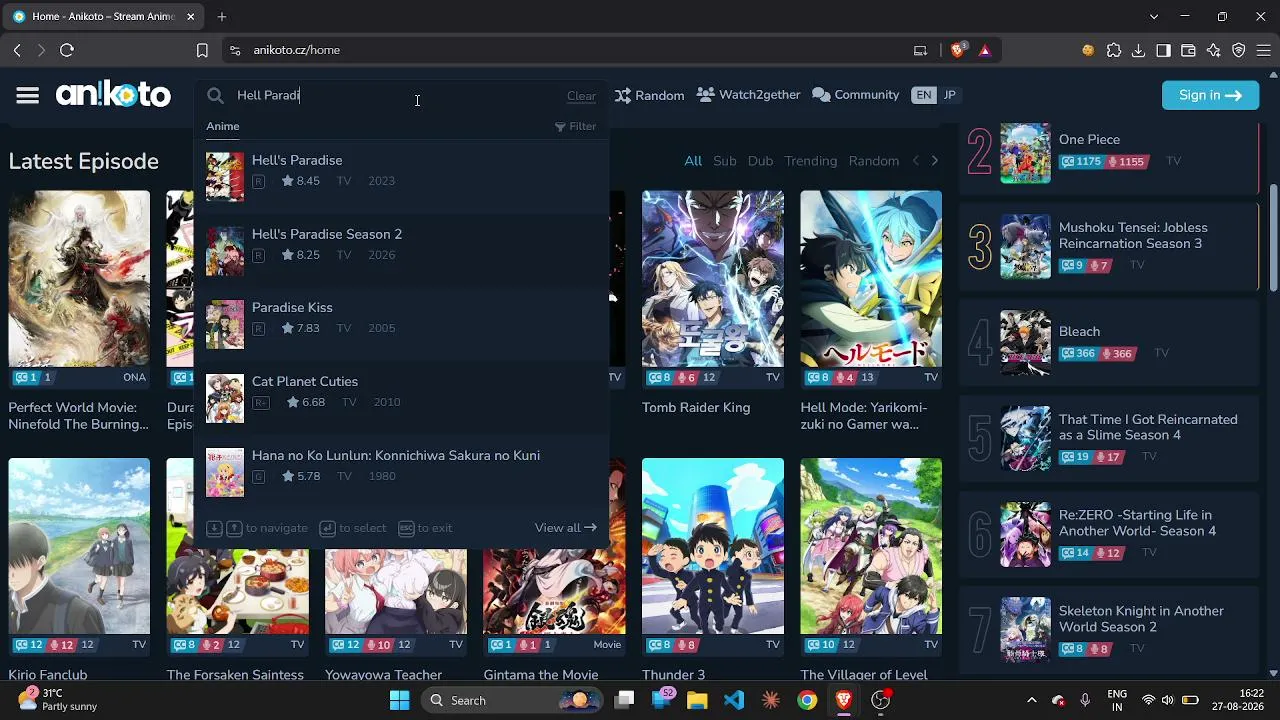Image resolution: width=1280 pixels, height=720 pixels.
Task: Switch title language to EN
Action: [x=923, y=95]
